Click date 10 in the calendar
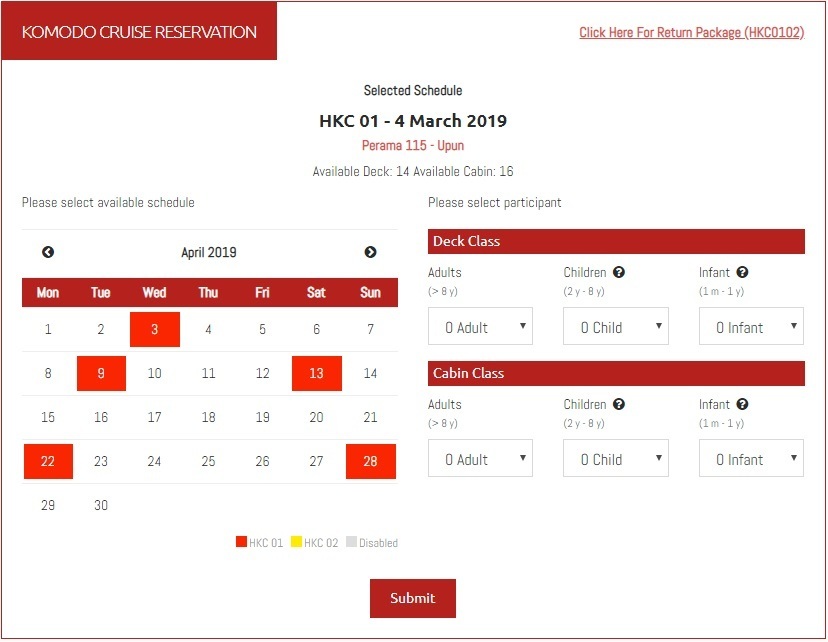Viewport: 828px width, 642px height. [155, 373]
